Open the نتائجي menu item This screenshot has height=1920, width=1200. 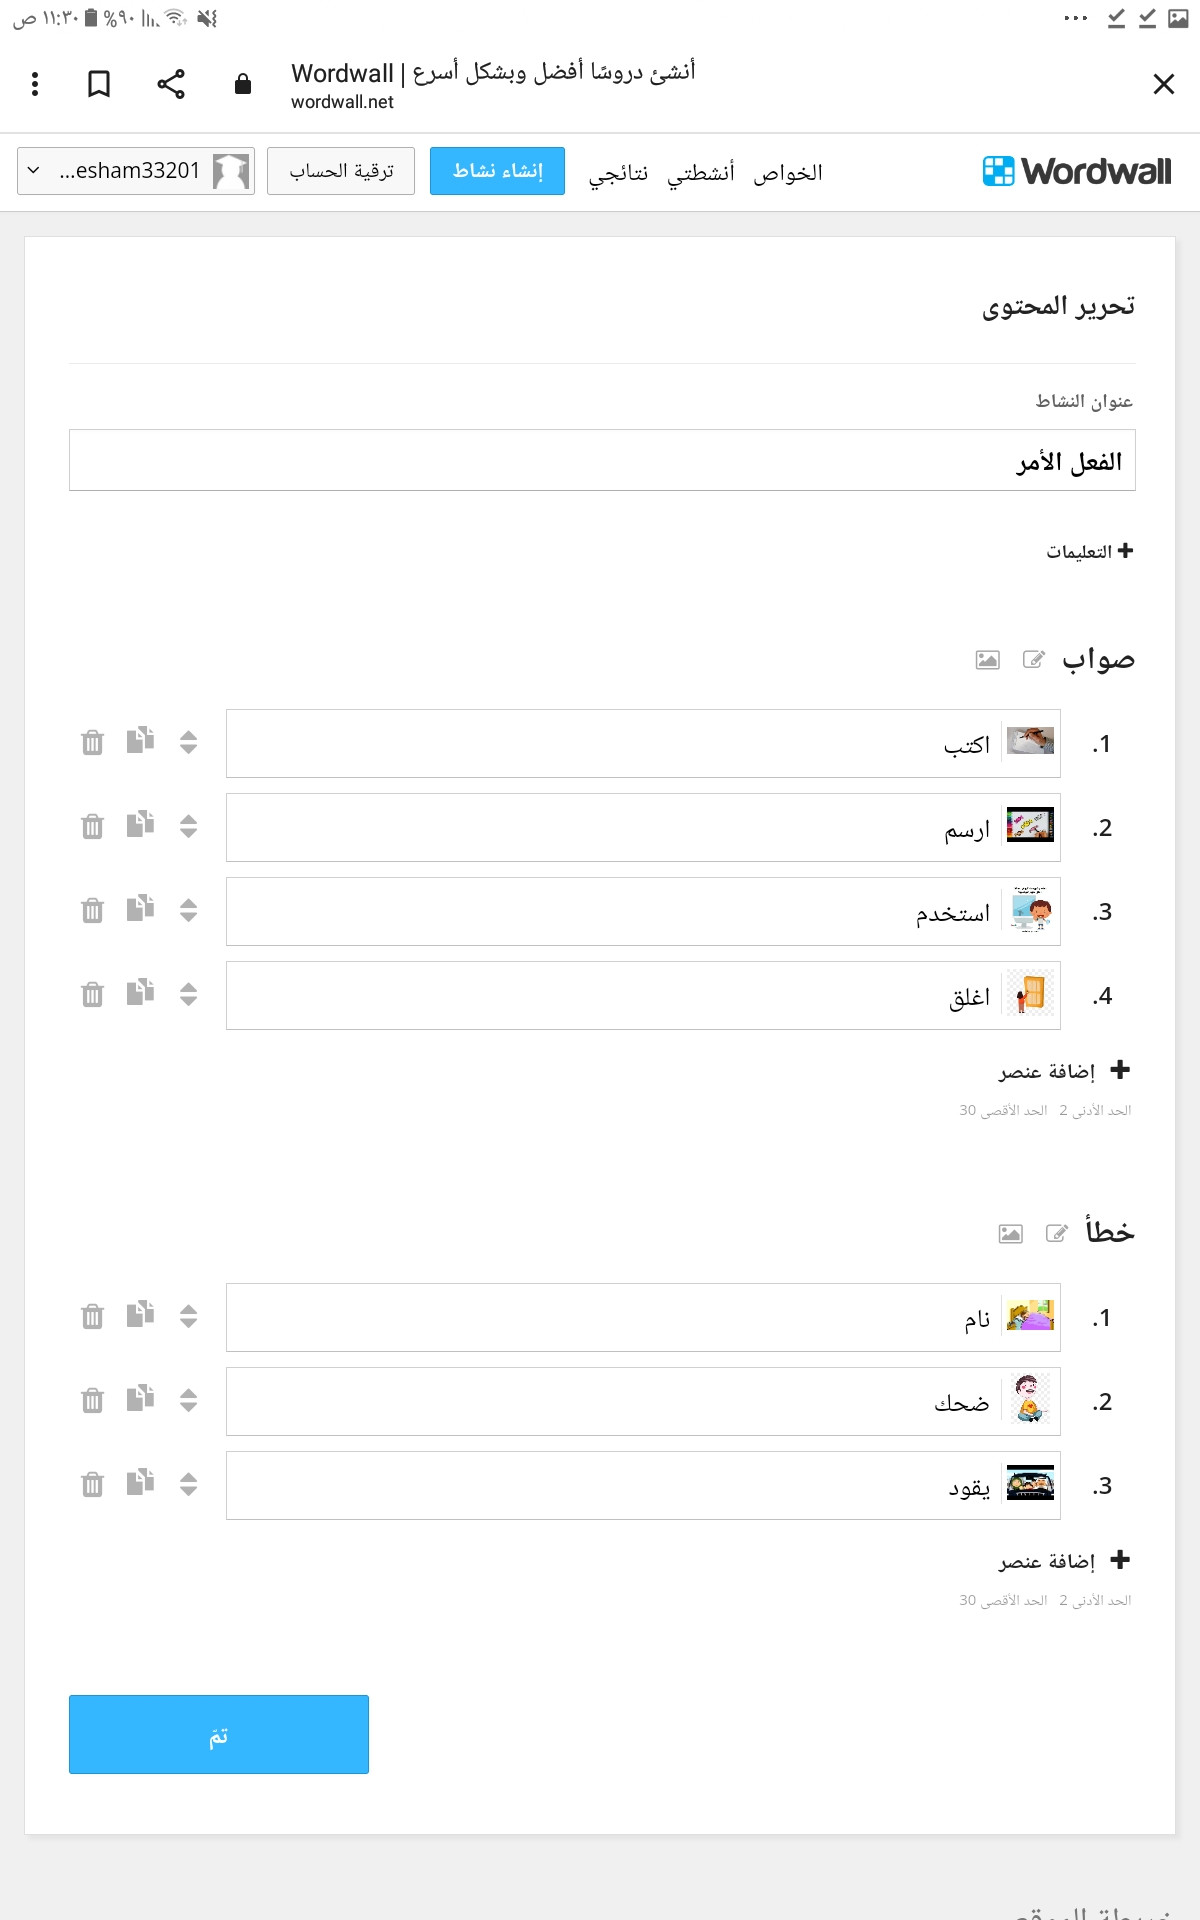pyautogui.click(x=618, y=173)
